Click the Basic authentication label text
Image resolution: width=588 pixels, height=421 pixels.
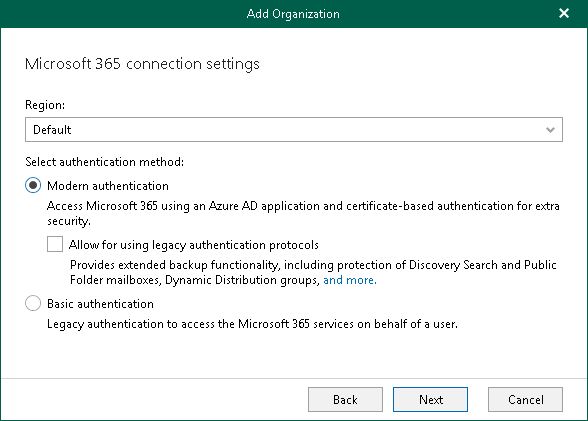point(100,304)
